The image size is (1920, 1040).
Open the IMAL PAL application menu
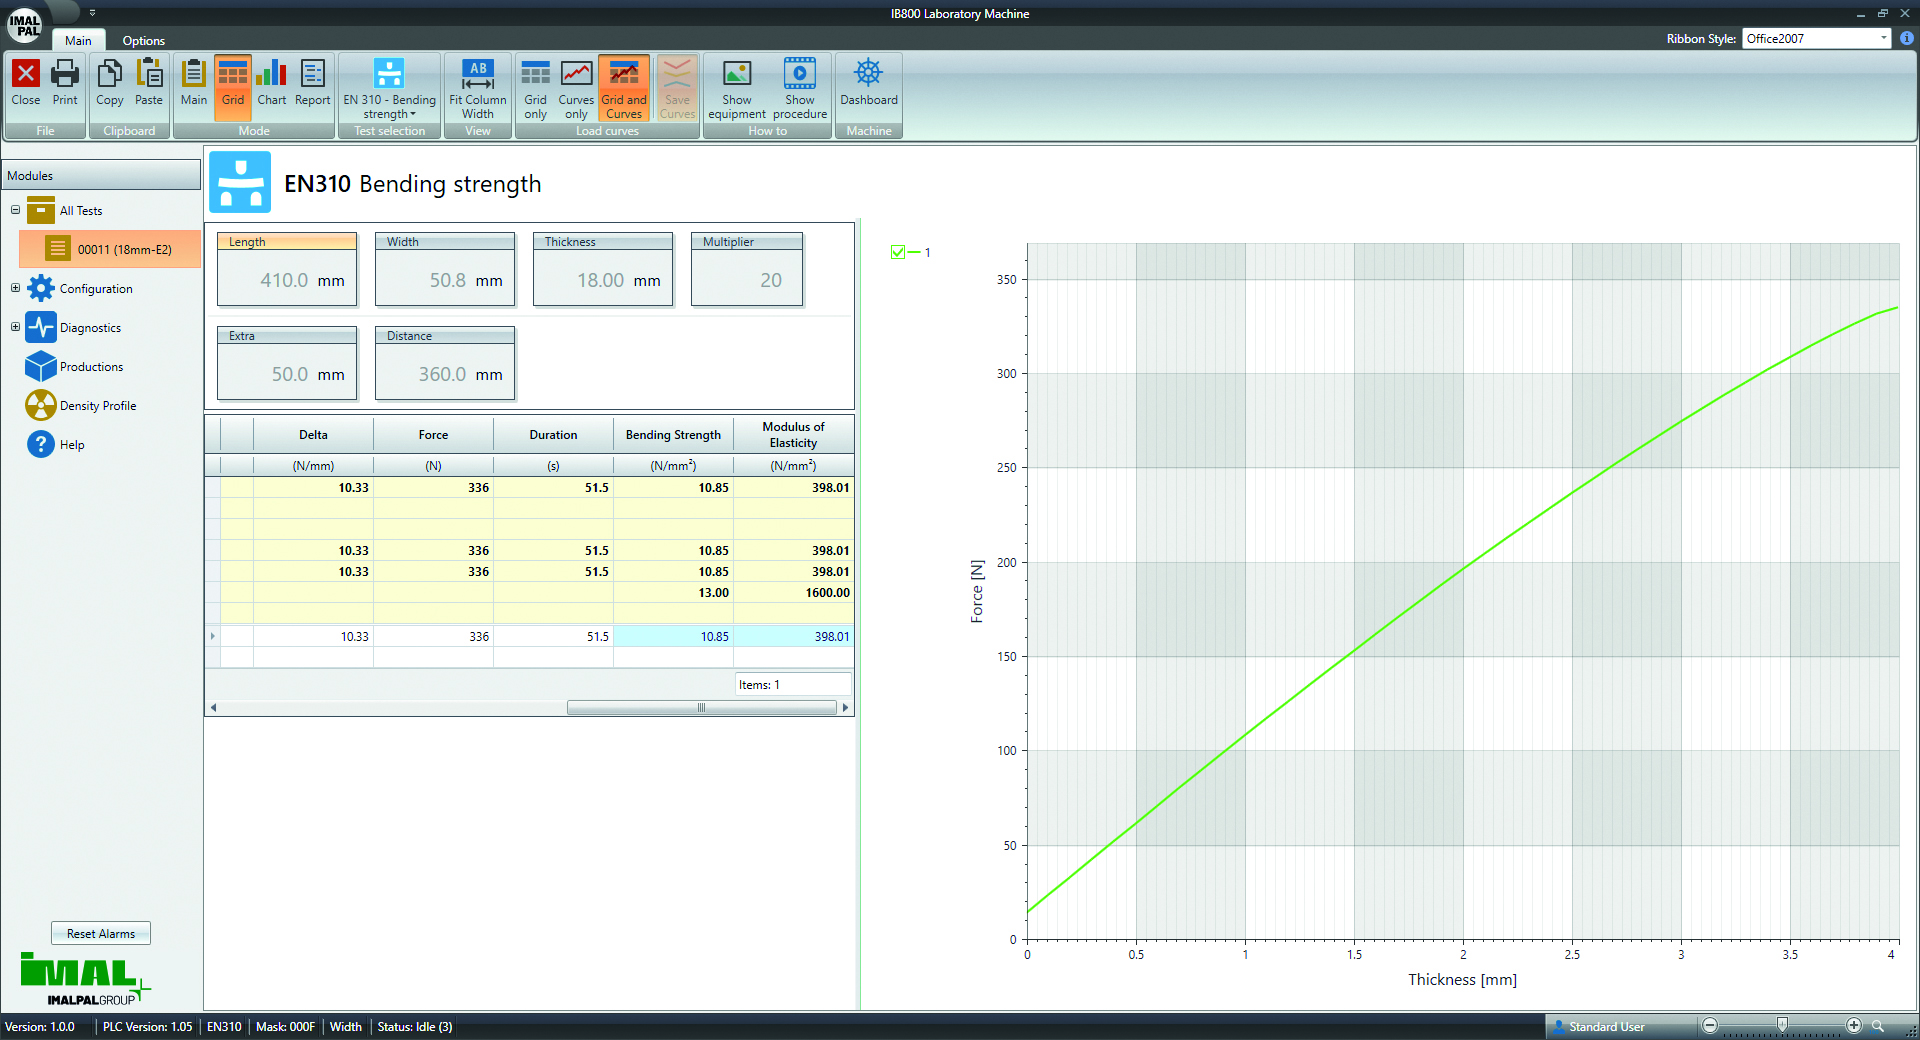25,25
